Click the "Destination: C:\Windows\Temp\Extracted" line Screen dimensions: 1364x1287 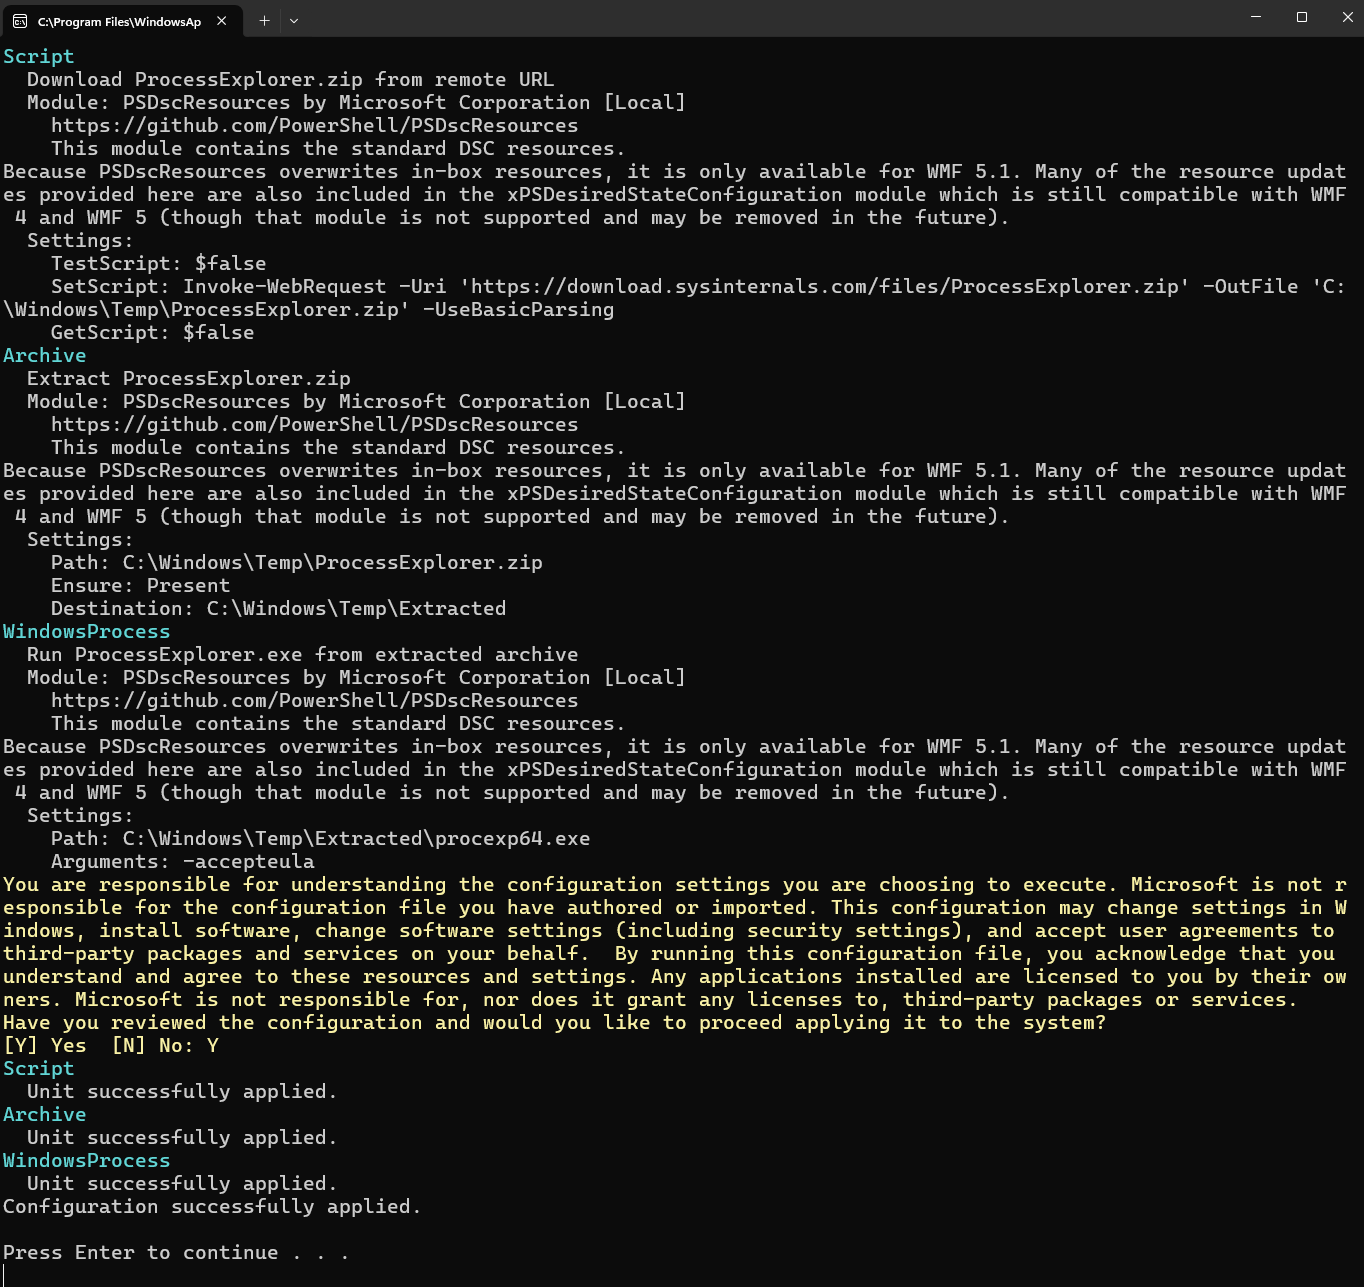pyautogui.click(x=278, y=609)
